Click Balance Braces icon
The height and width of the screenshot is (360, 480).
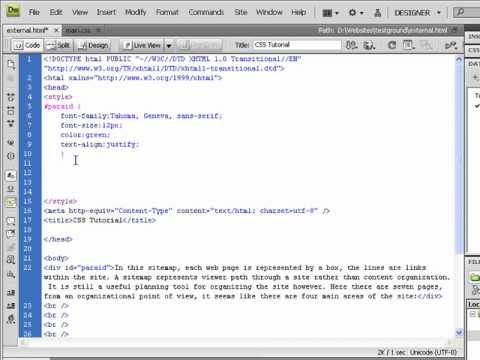tap(11, 156)
